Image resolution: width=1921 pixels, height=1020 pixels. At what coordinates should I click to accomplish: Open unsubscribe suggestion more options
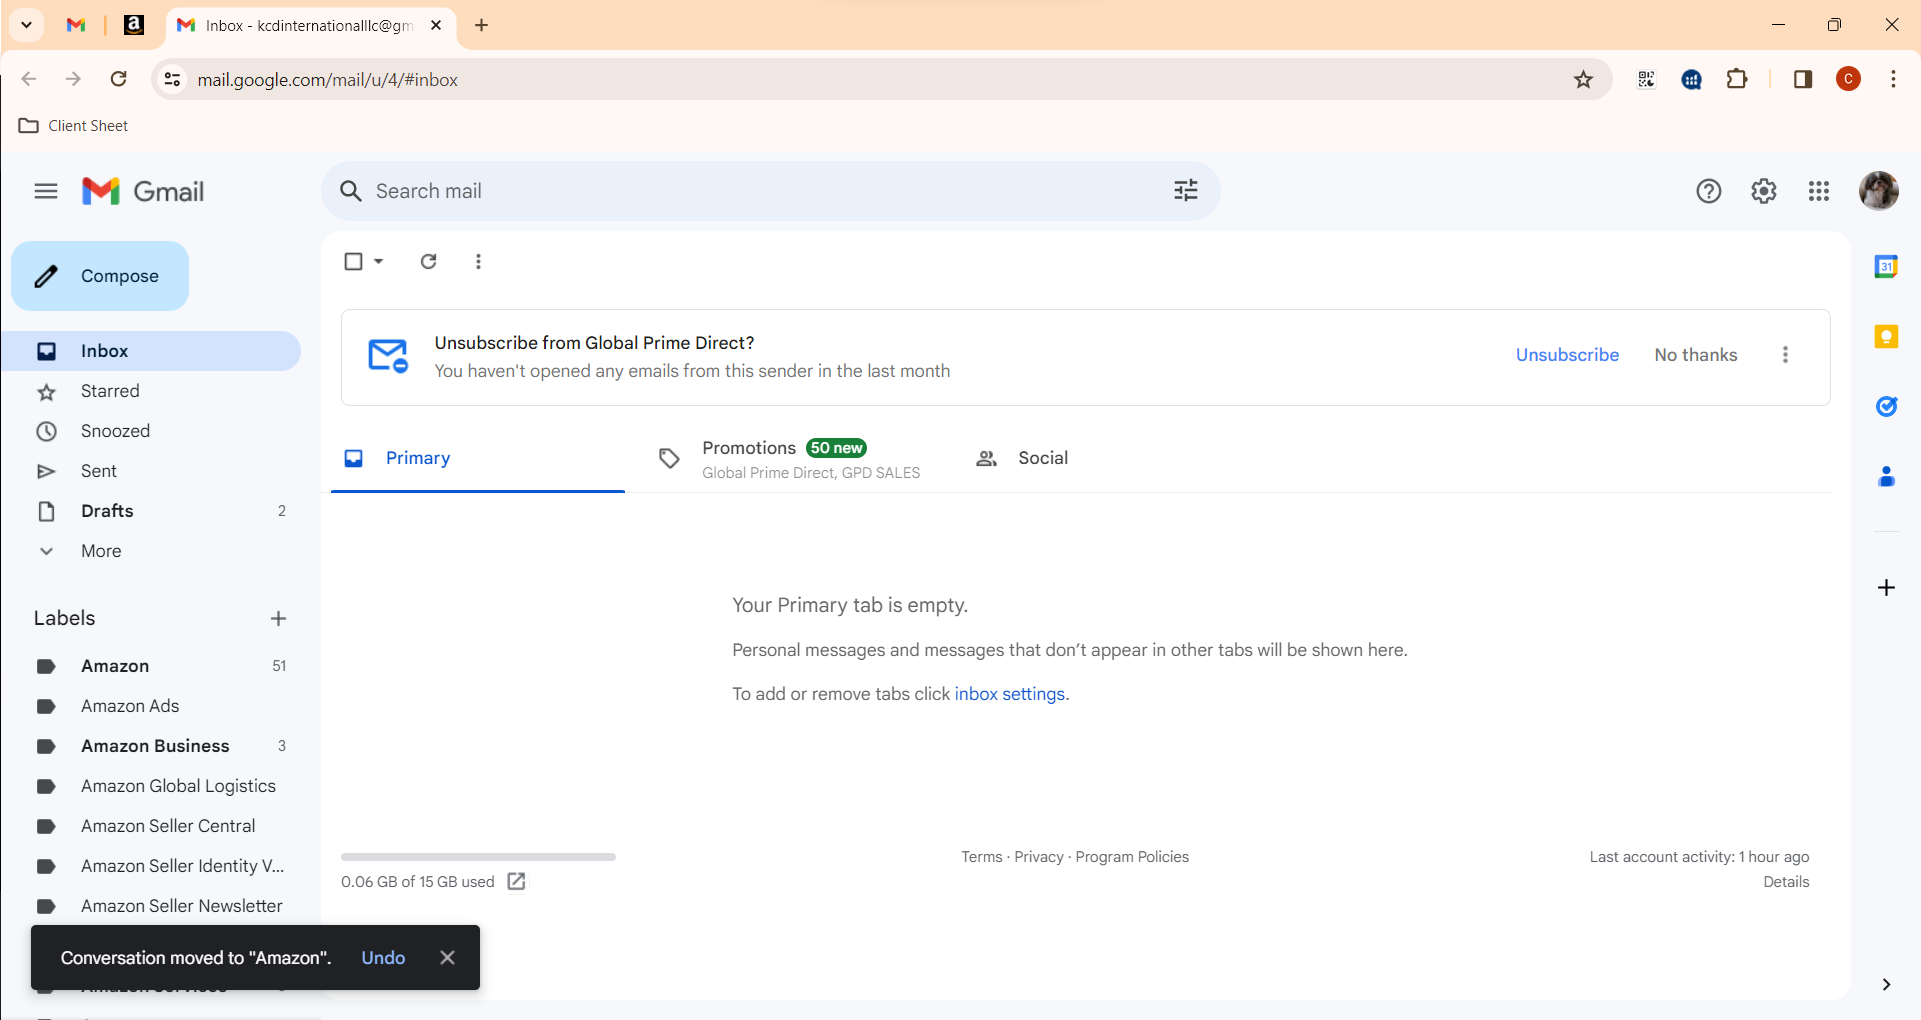[x=1785, y=355]
